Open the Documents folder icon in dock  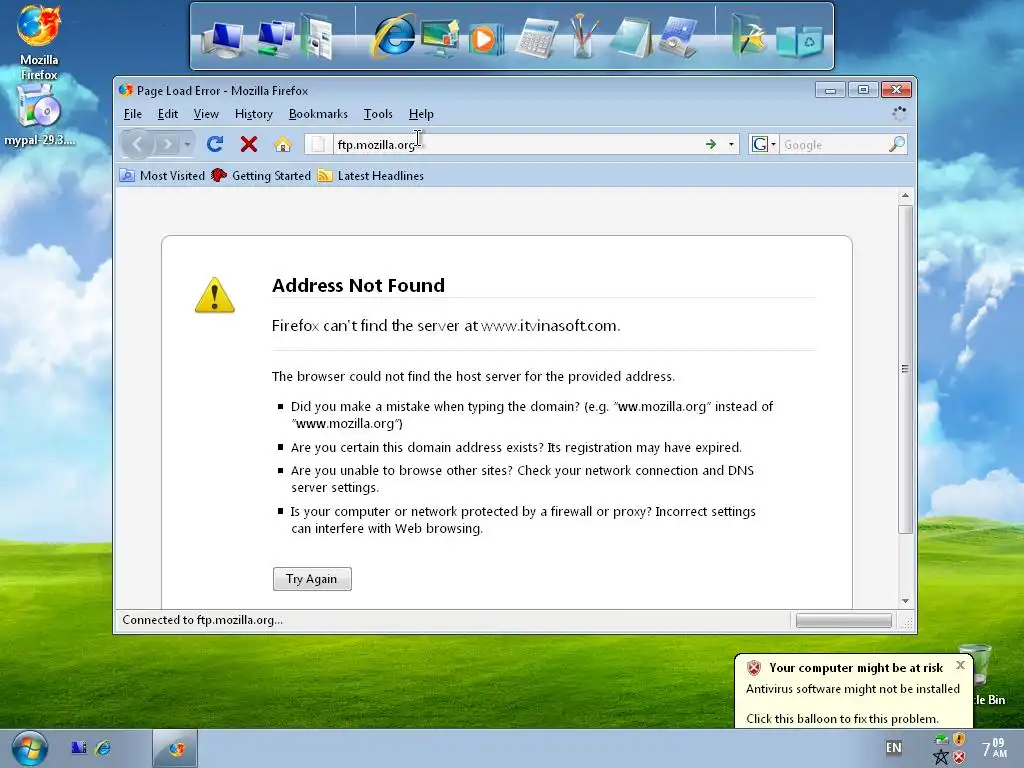[317, 37]
